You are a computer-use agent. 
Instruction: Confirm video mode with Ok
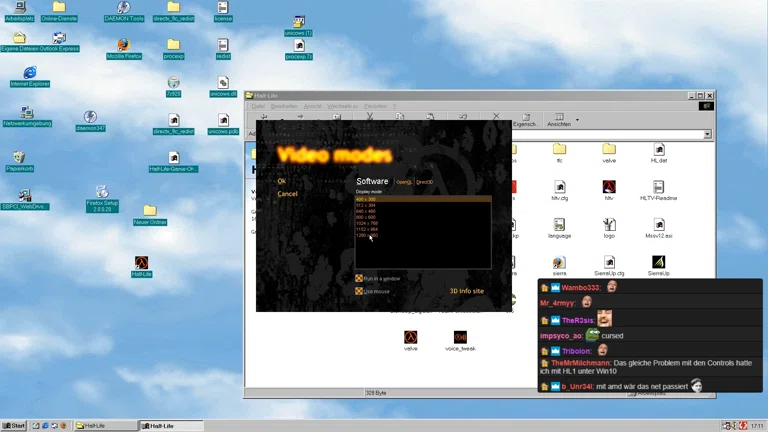click(281, 181)
